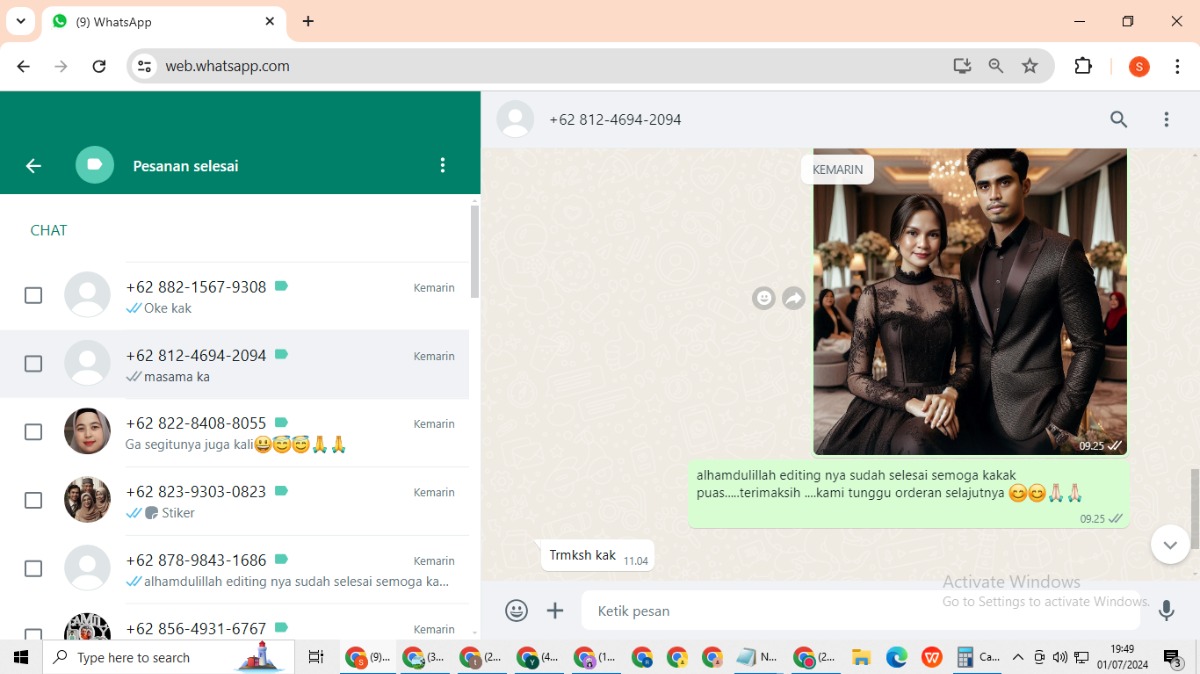Show hidden system tray icons
This screenshot has height=674, width=1200.
point(1018,657)
